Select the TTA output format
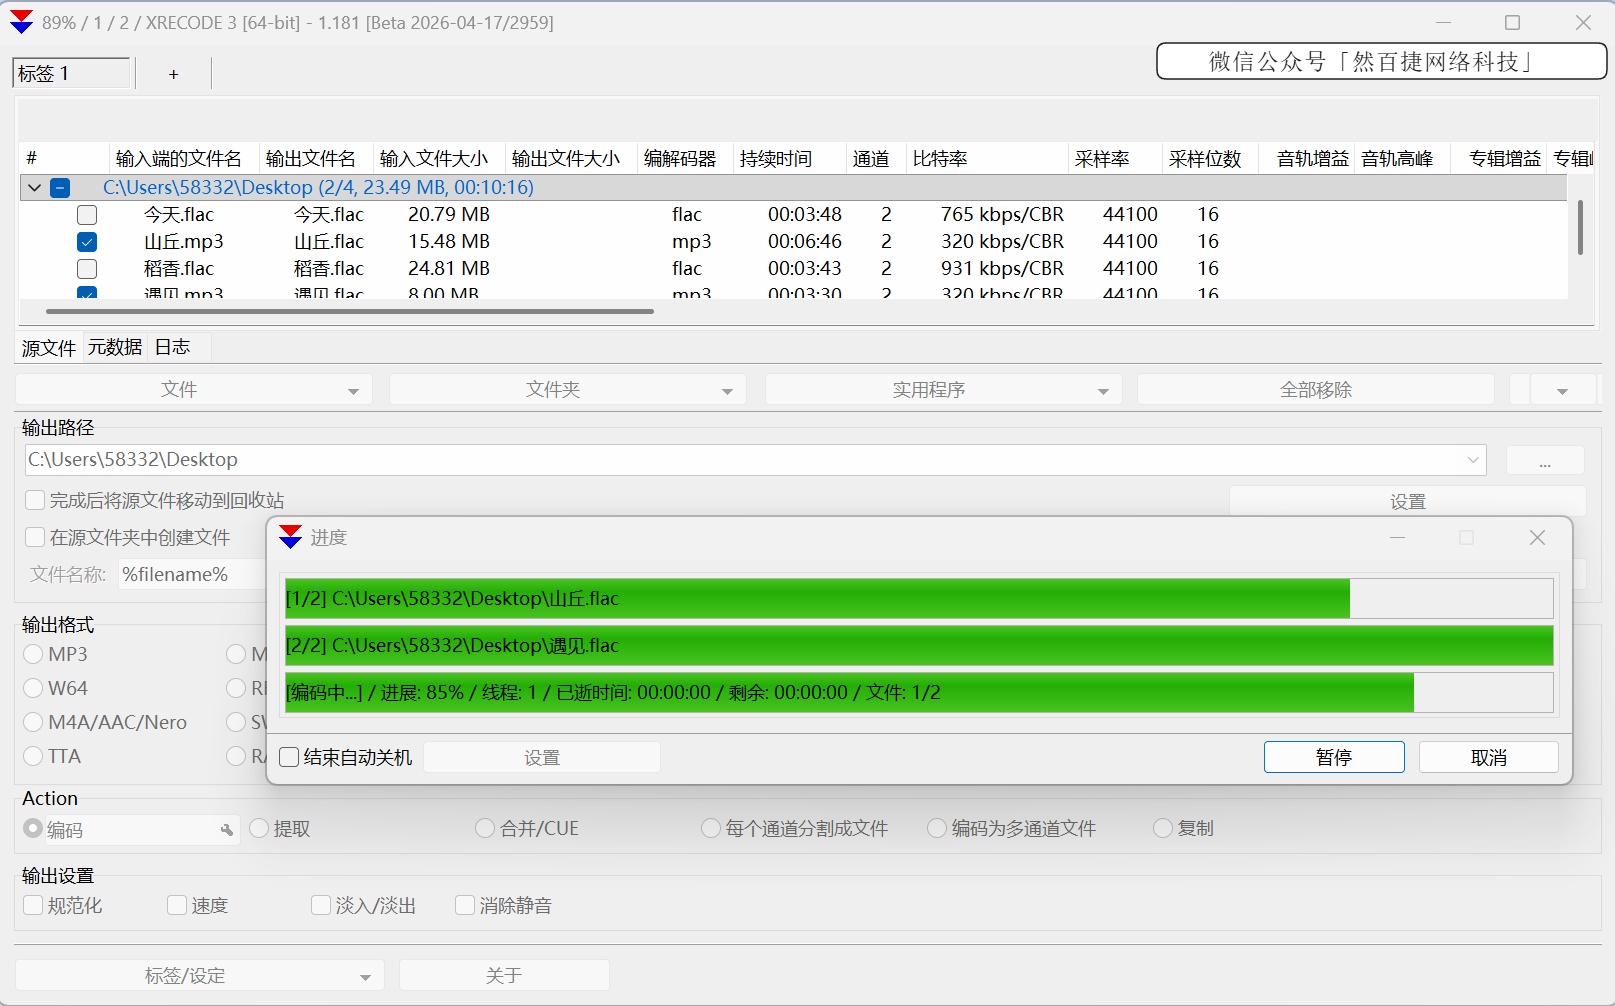The height and width of the screenshot is (1006, 1615). pyautogui.click(x=31, y=756)
